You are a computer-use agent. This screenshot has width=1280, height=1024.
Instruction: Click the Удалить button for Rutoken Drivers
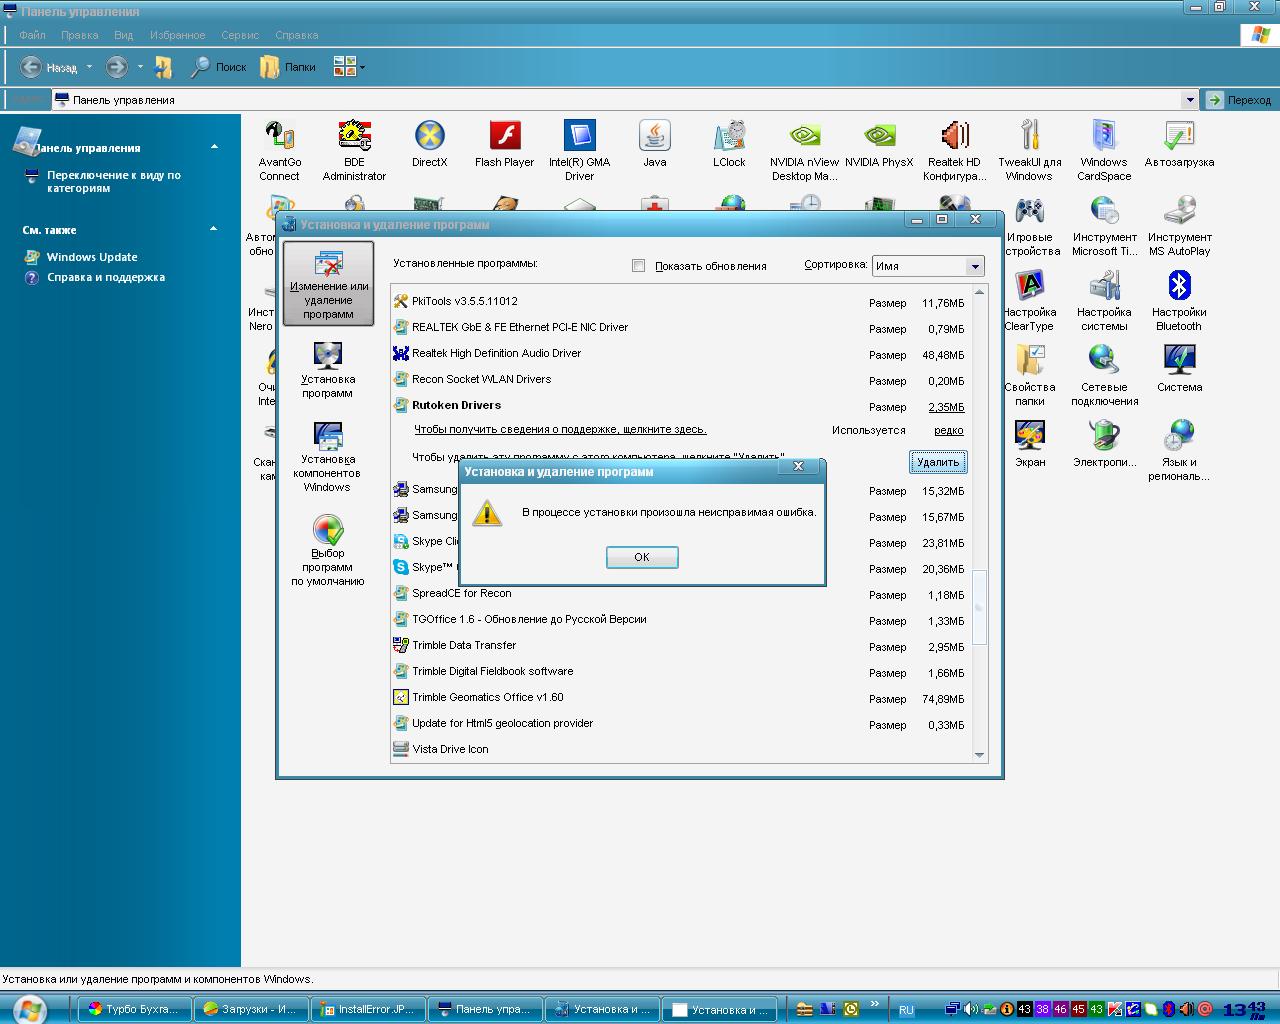tap(937, 462)
